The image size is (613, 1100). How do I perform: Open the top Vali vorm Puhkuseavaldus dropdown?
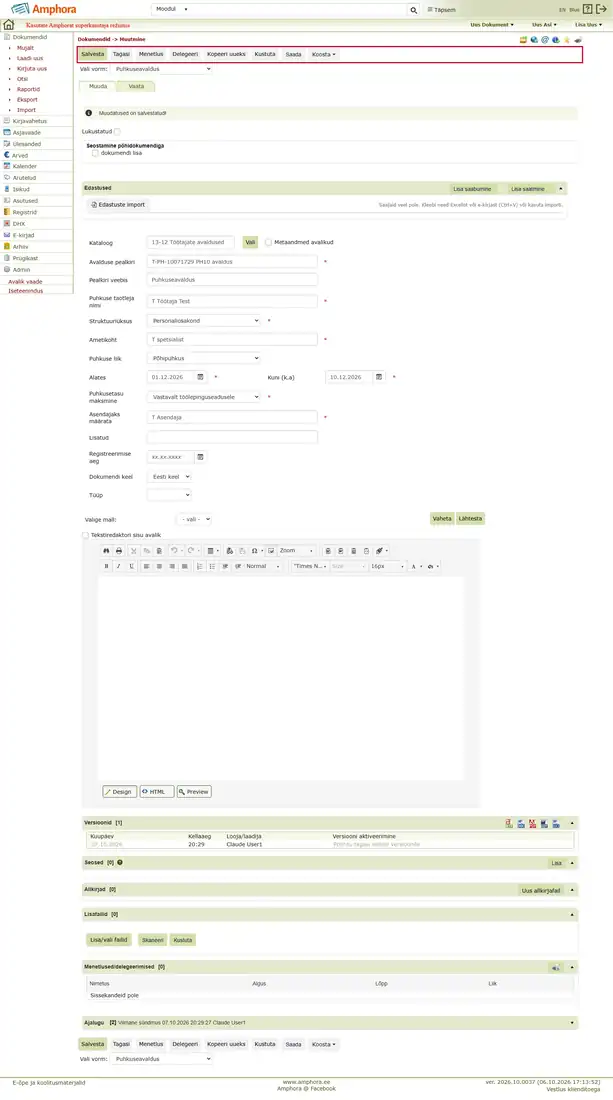[x=161, y=69]
